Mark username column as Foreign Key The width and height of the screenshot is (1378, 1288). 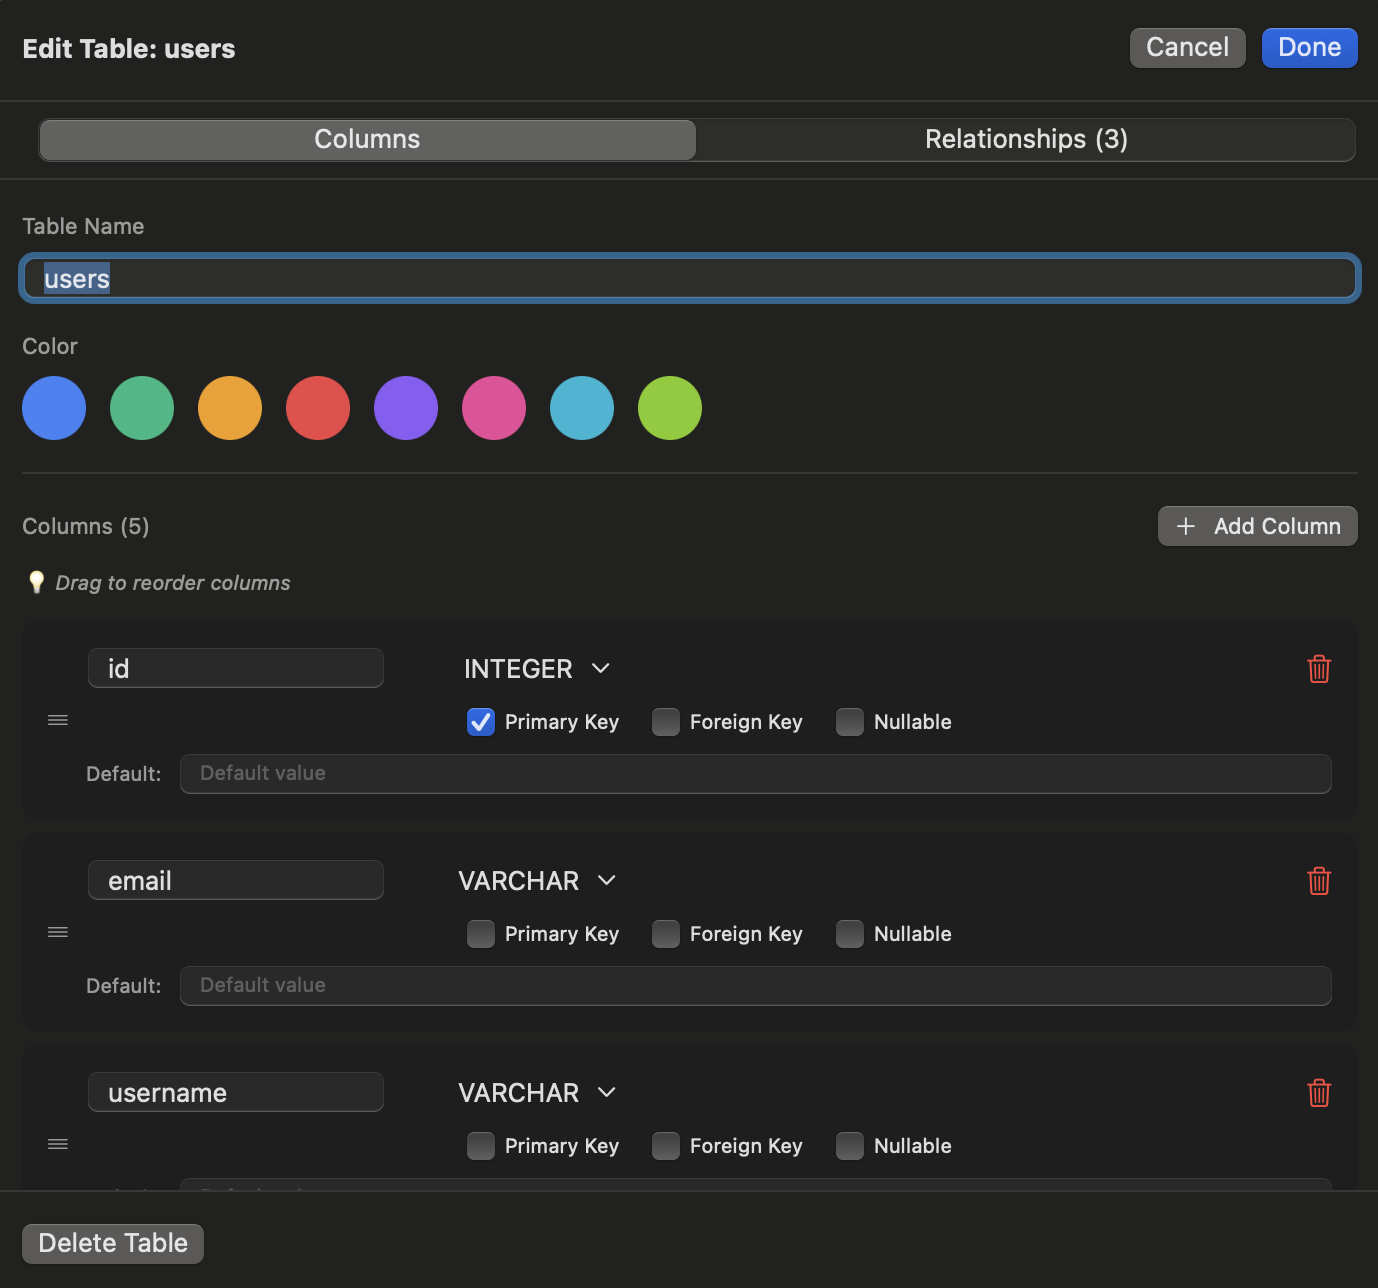[666, 1146]
